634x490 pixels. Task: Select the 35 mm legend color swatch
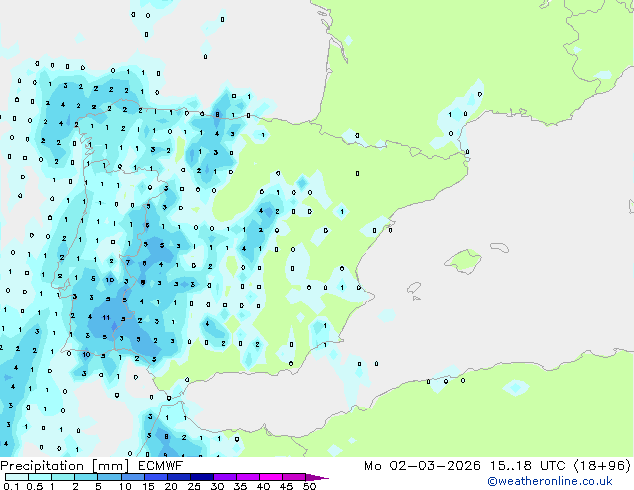click(x=247, y=477)
